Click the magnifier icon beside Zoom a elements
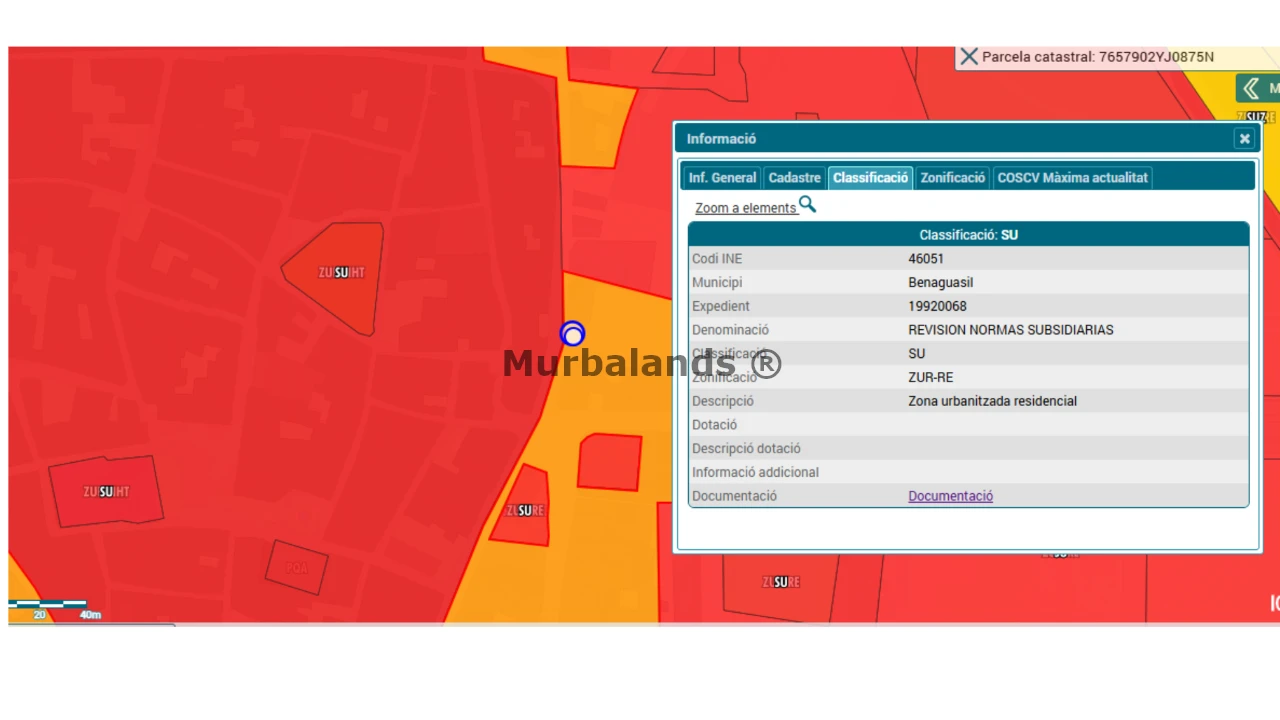The image size is (1280, 720). [x=807, y=205]
